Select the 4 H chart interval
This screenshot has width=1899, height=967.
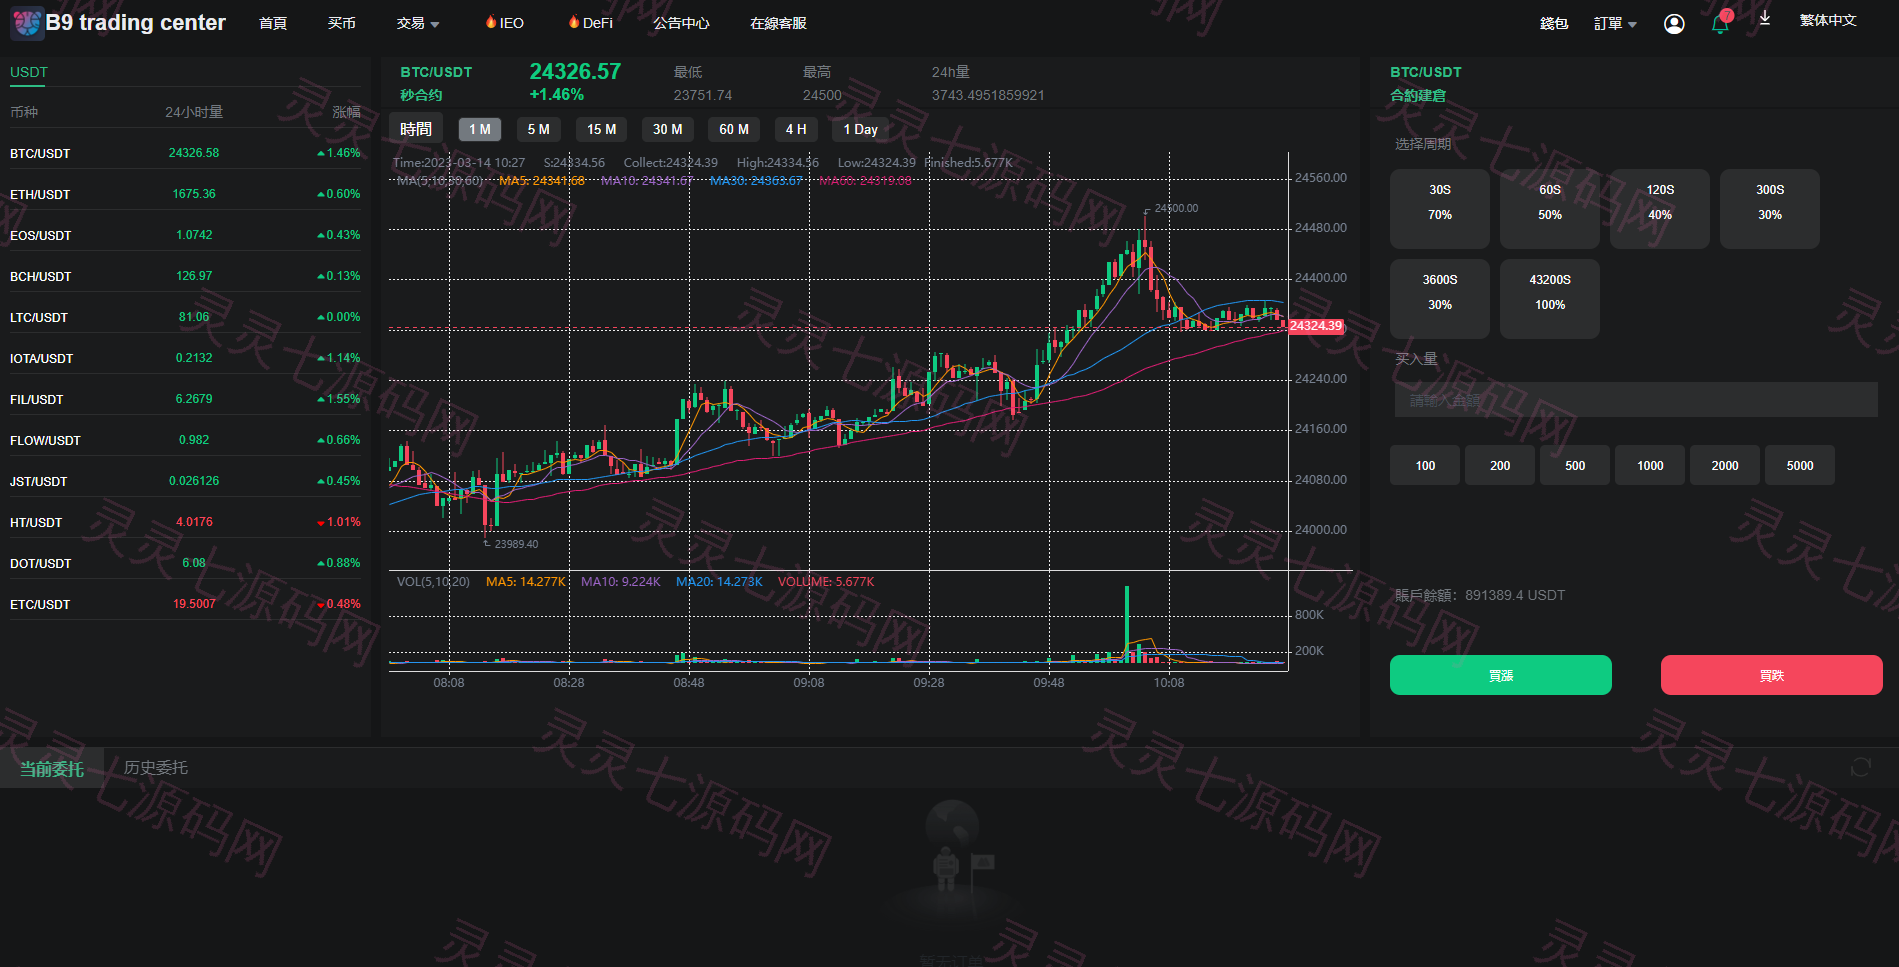point(796,129)
